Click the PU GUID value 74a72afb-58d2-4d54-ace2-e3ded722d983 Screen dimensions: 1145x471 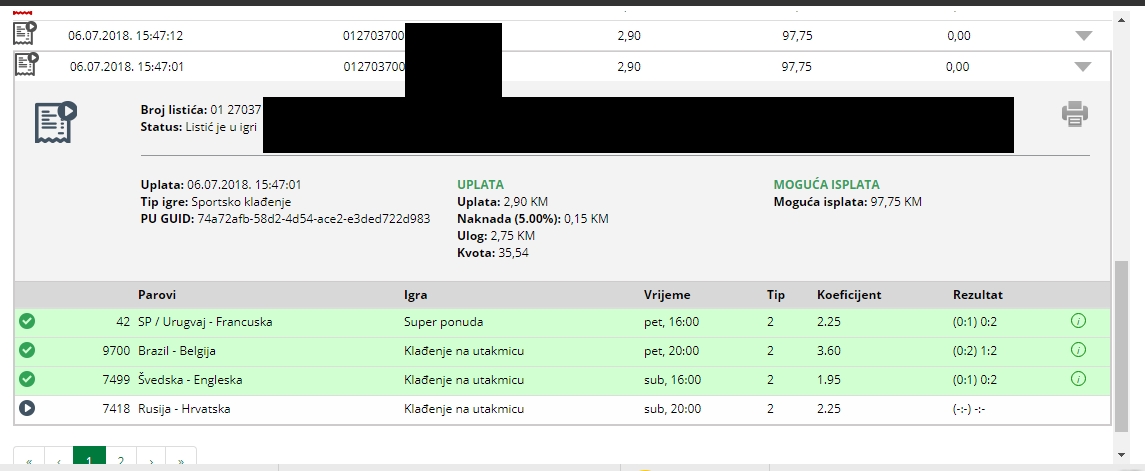(x=314, y=218)
